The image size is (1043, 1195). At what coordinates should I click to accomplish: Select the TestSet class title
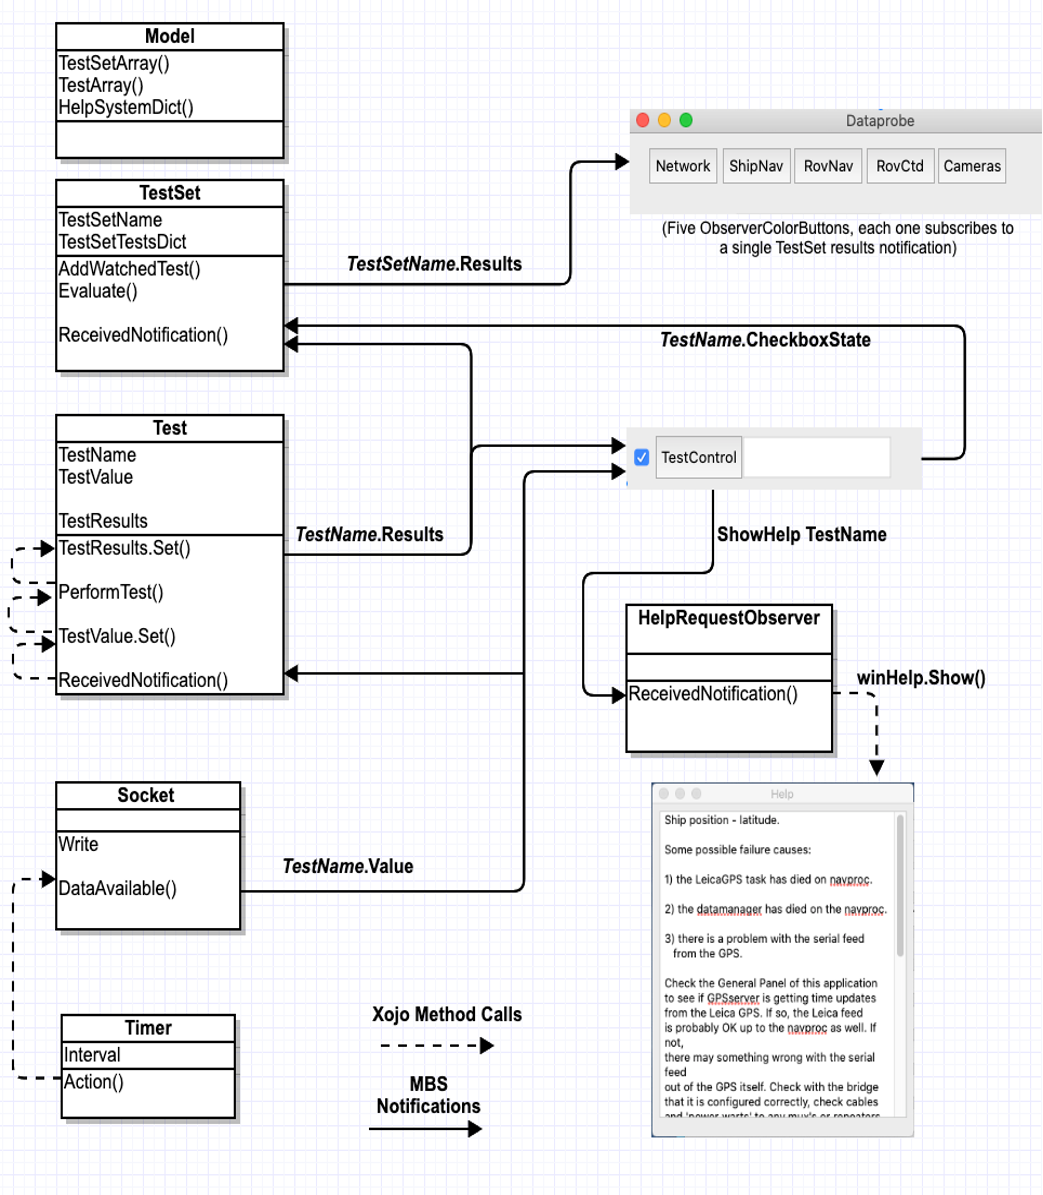tap(170, 193)
